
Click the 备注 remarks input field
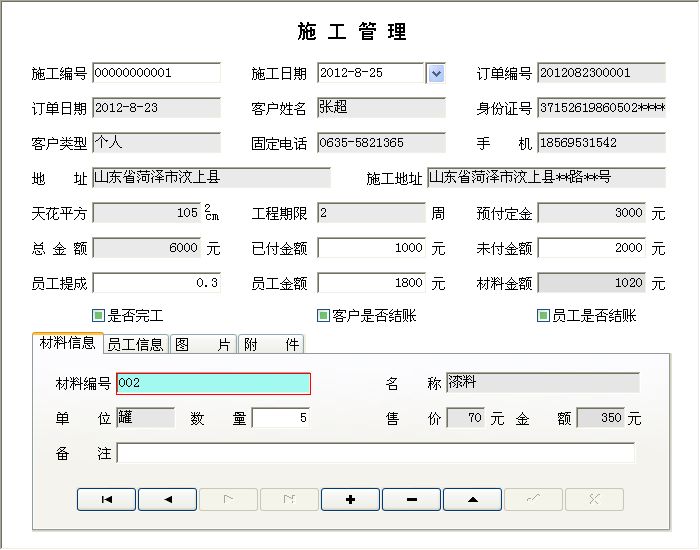pos(375,453)
